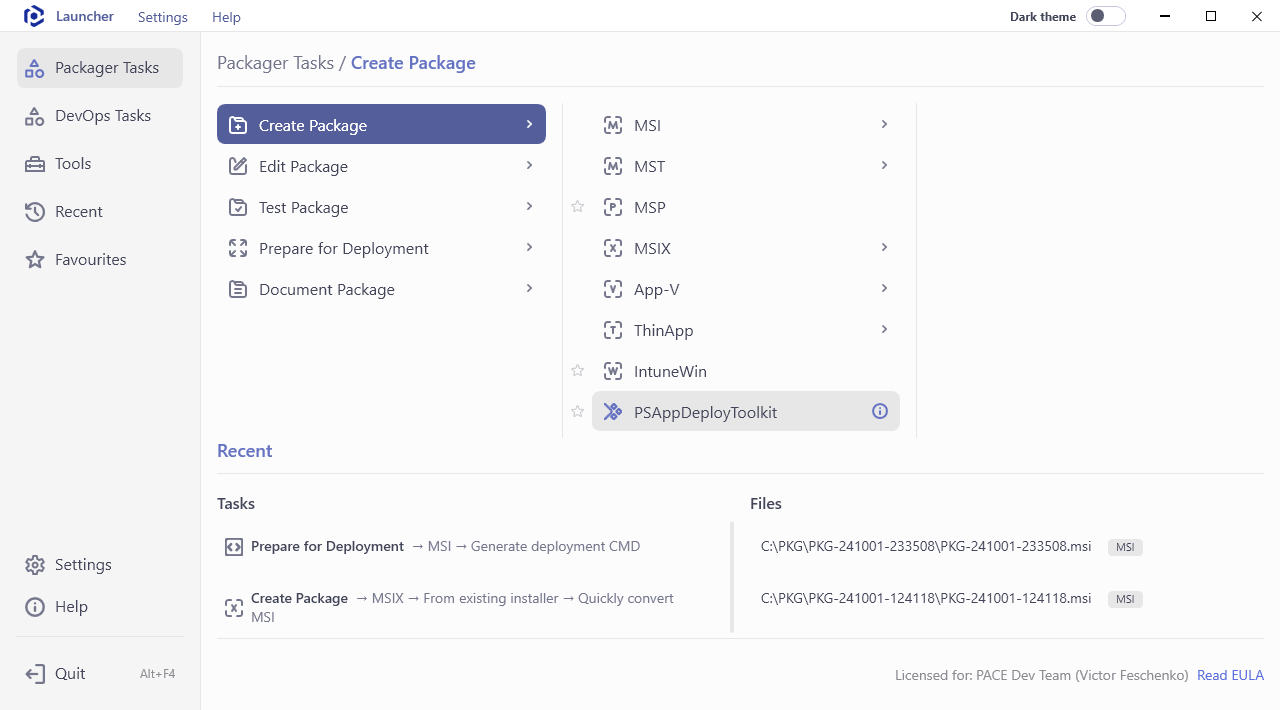Click the ThinApp format icon

[x=613, y=330]
